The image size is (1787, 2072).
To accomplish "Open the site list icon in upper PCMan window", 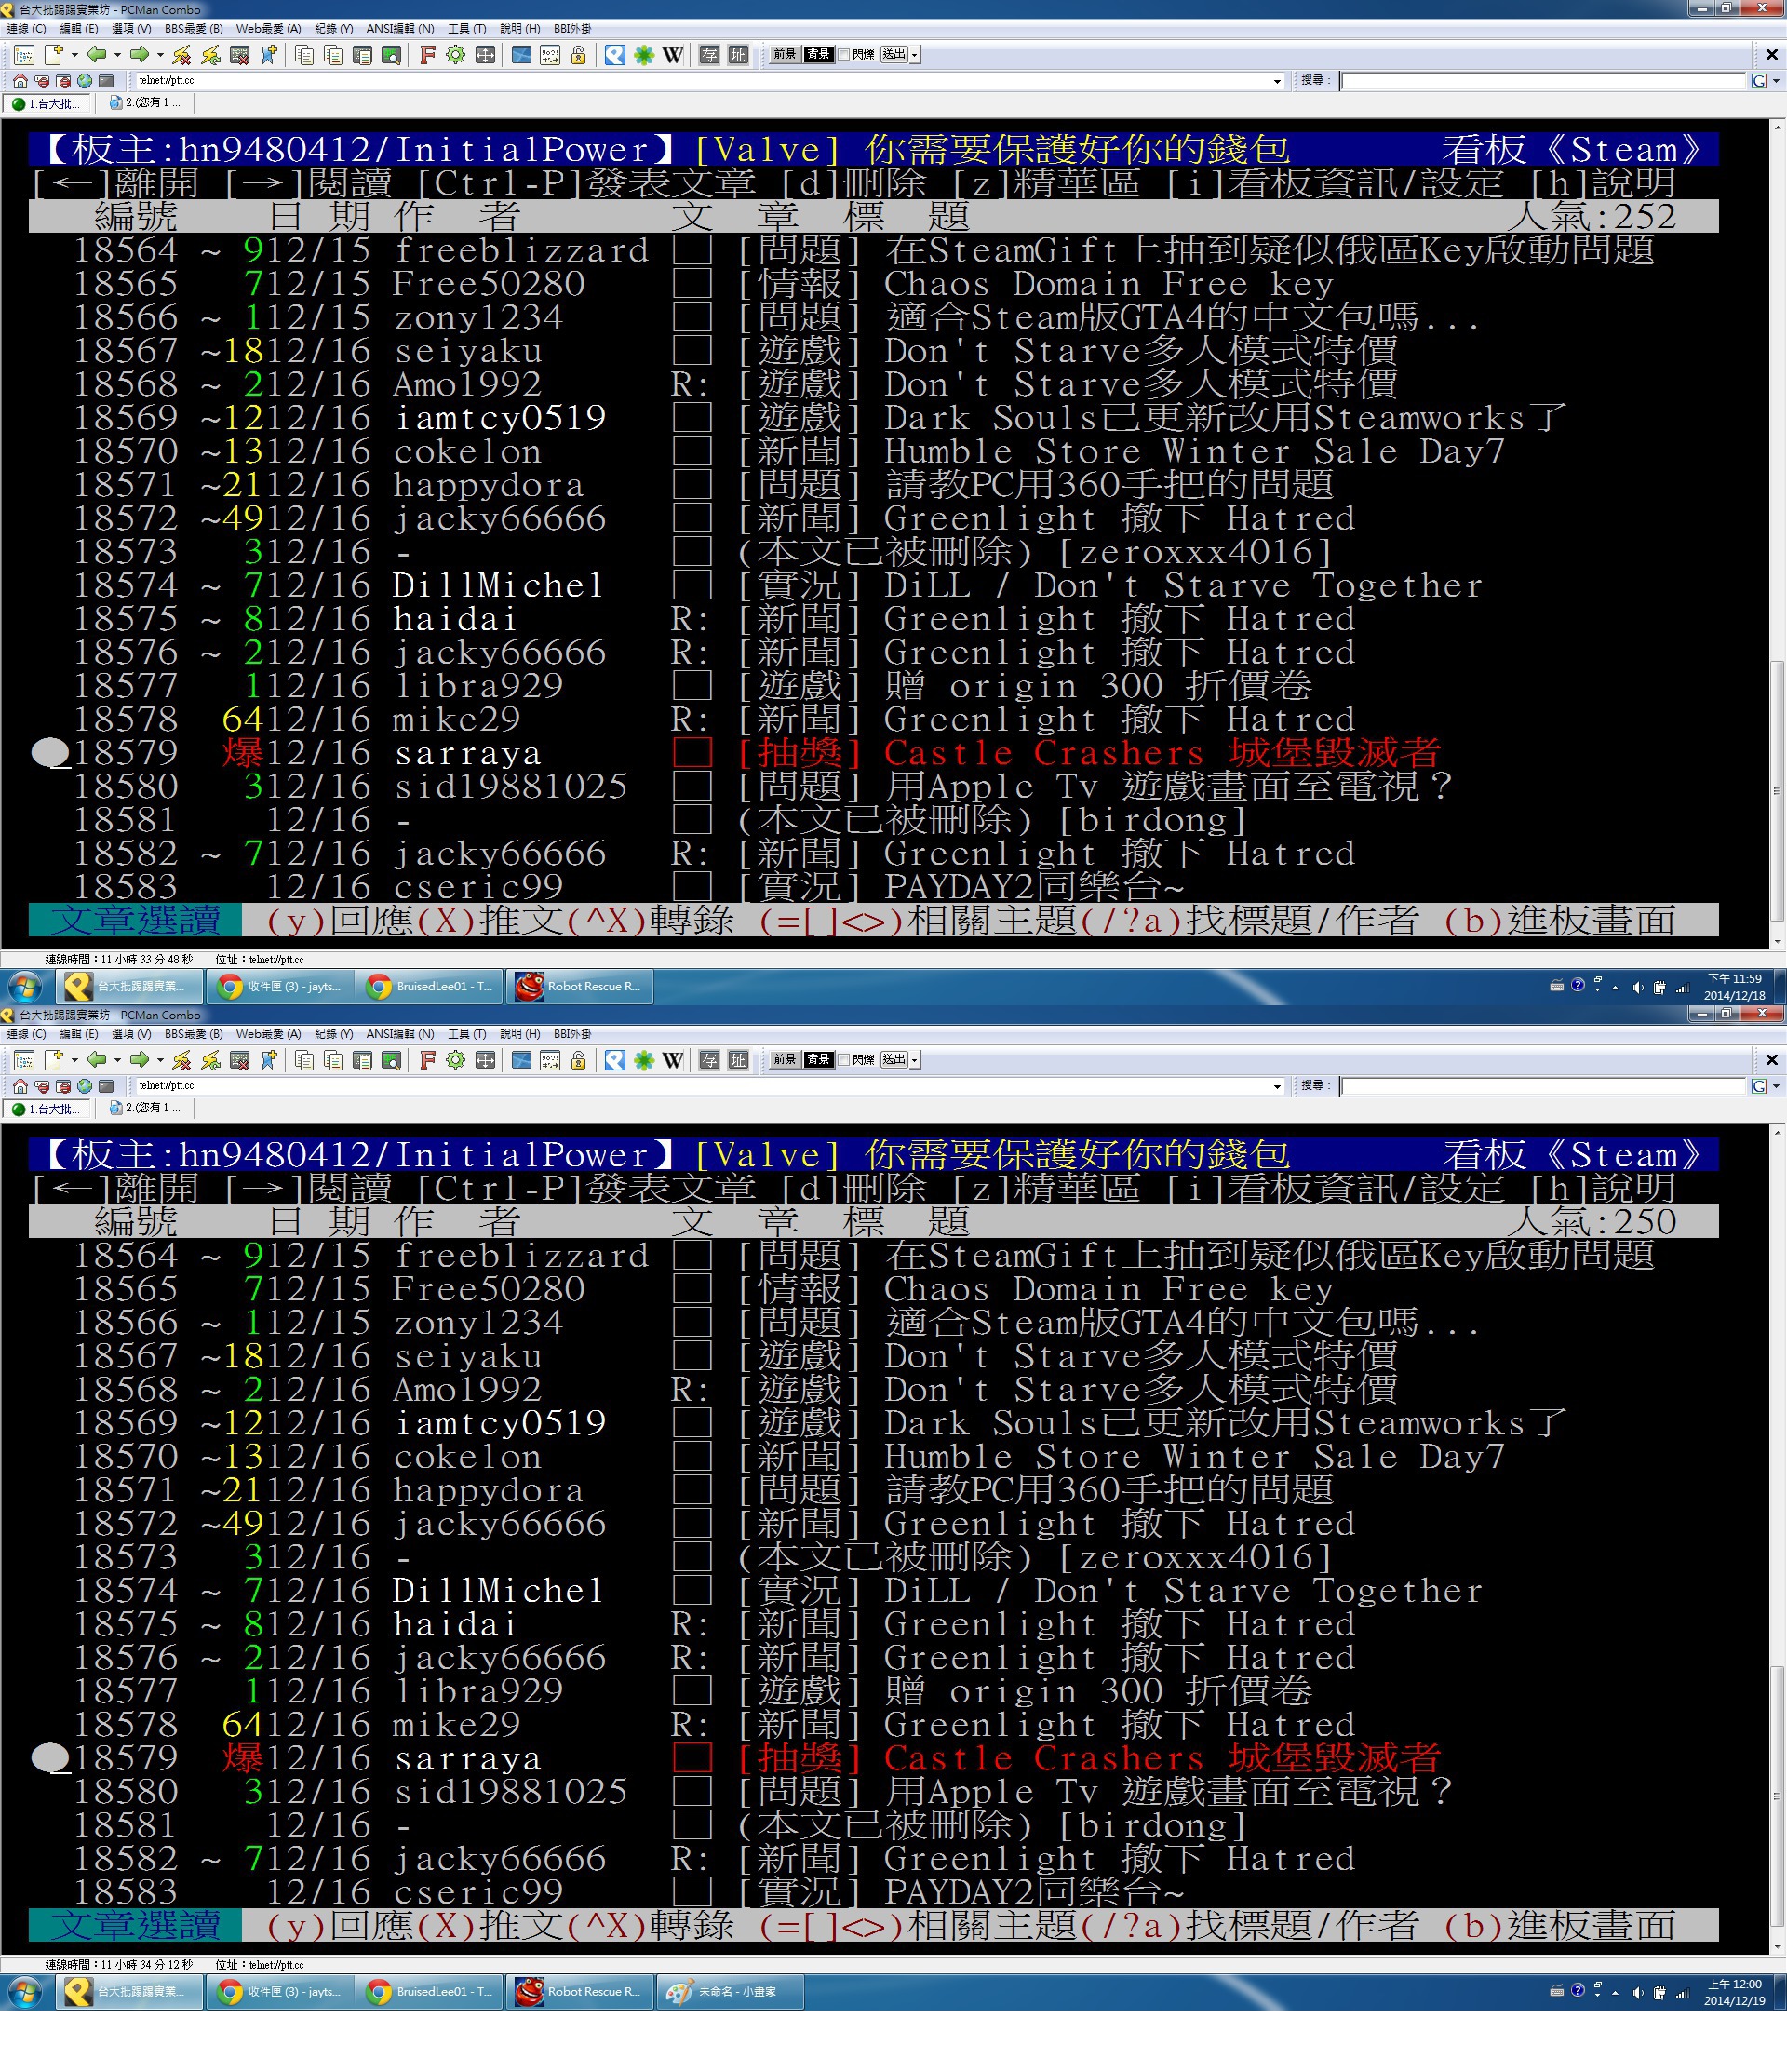I will 25,55.
